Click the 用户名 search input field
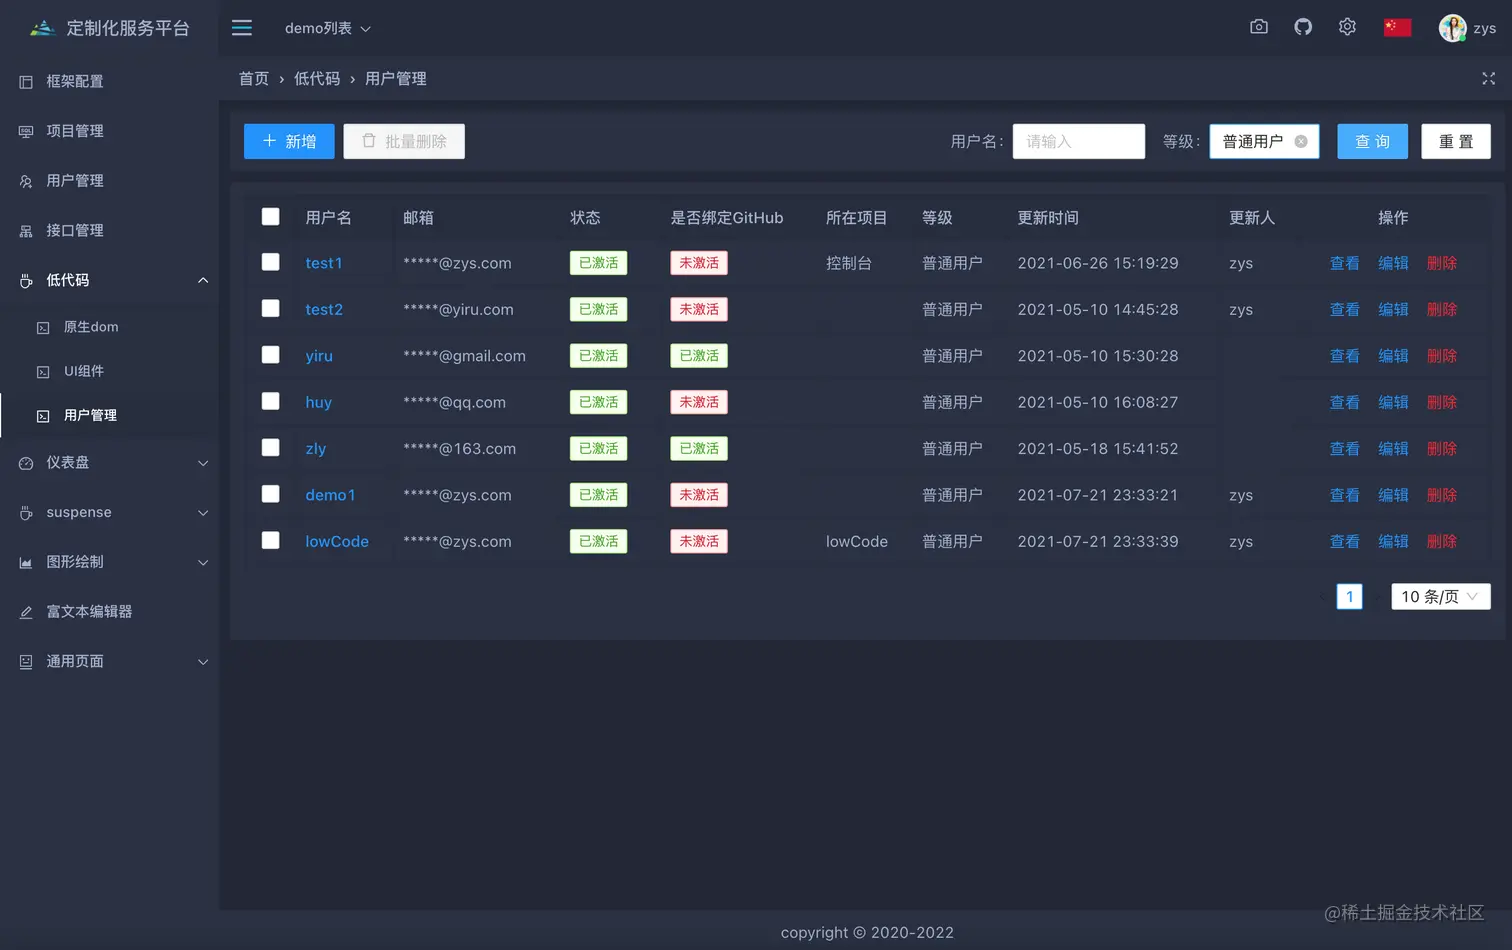This screenshot has height=950, width=1512. tap(1078, 141)
